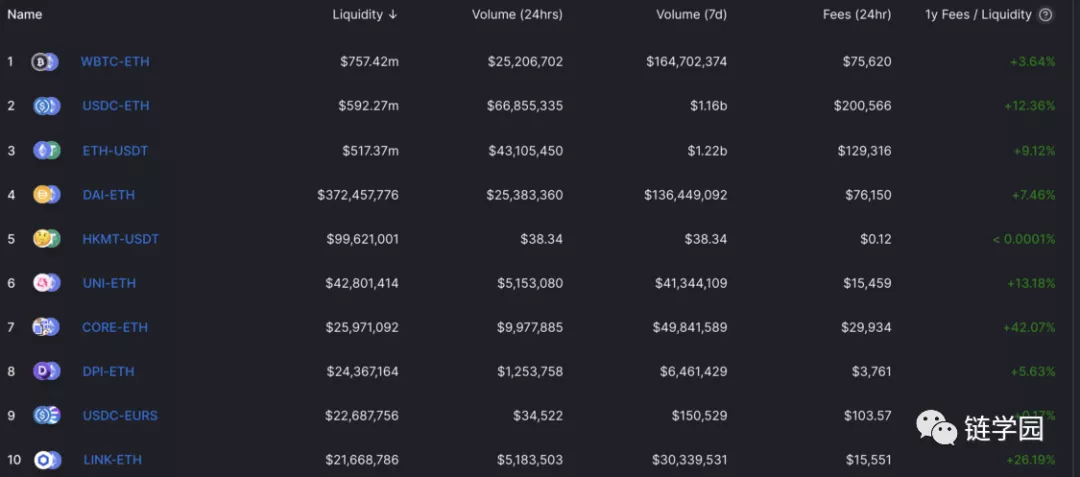Open the USDC-EURS pair link

tap(120, 416)
